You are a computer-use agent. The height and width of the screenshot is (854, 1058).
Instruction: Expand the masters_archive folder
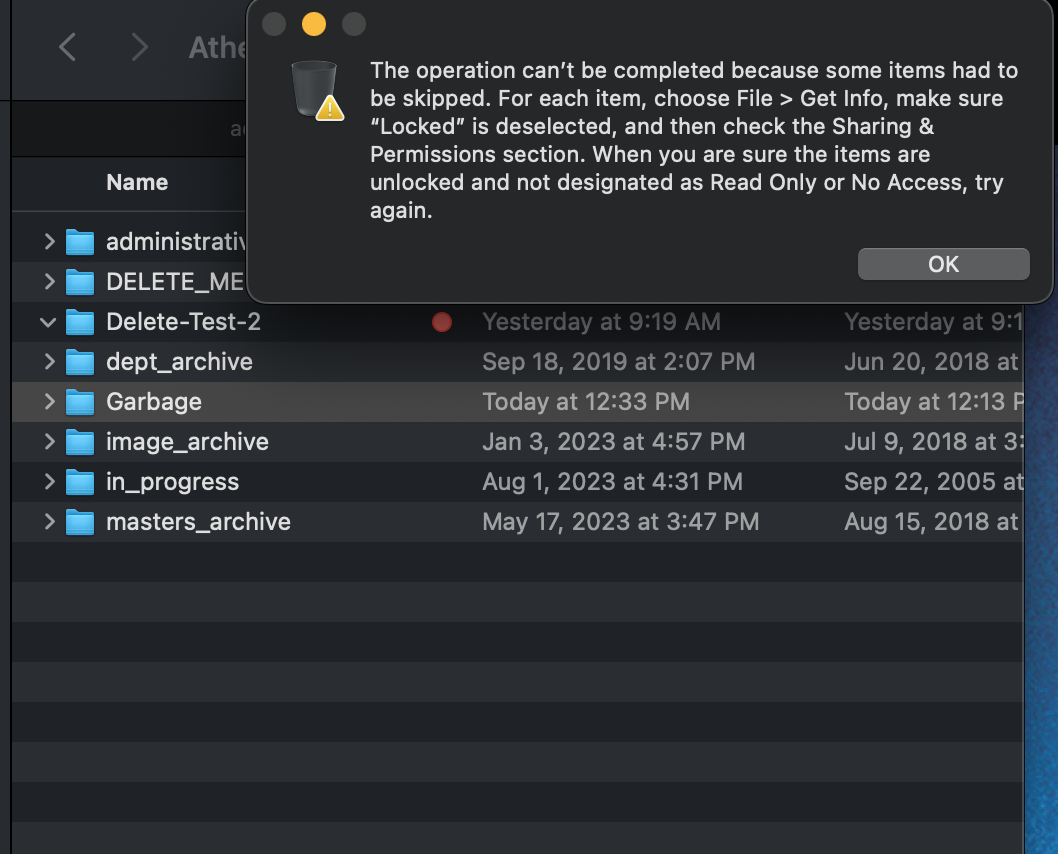49,521
